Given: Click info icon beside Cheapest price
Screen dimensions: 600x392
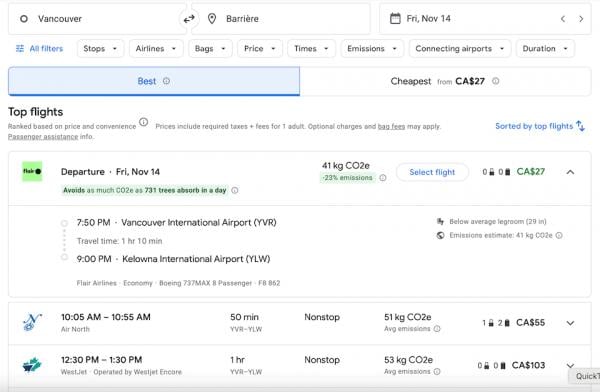Looking at the screenshot, I should pyautogui.click(x=496, y=81).
